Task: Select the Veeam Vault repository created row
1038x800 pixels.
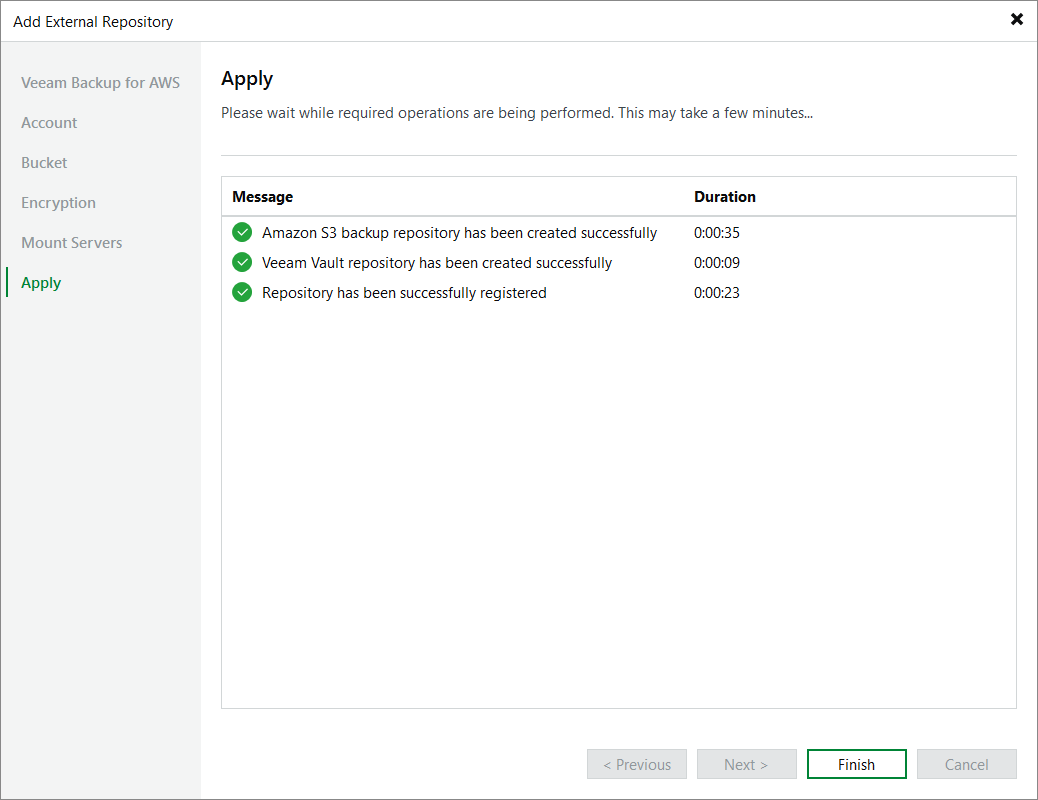Action: 619,262
